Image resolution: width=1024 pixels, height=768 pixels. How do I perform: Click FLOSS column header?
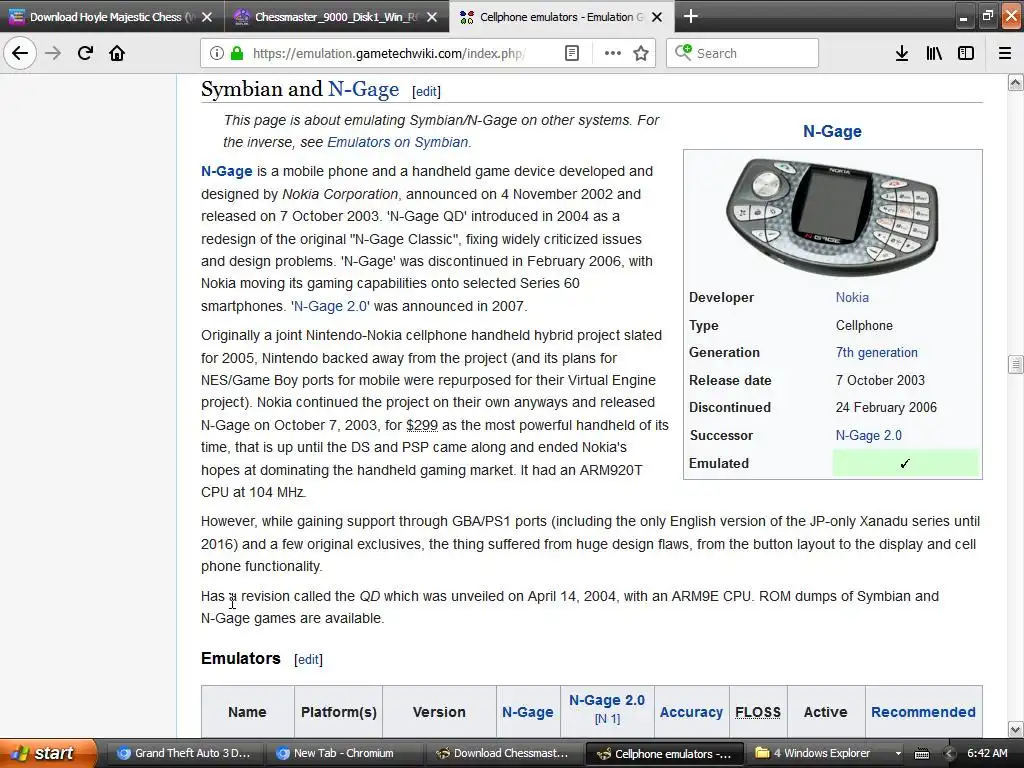click(x=758, y=712)
